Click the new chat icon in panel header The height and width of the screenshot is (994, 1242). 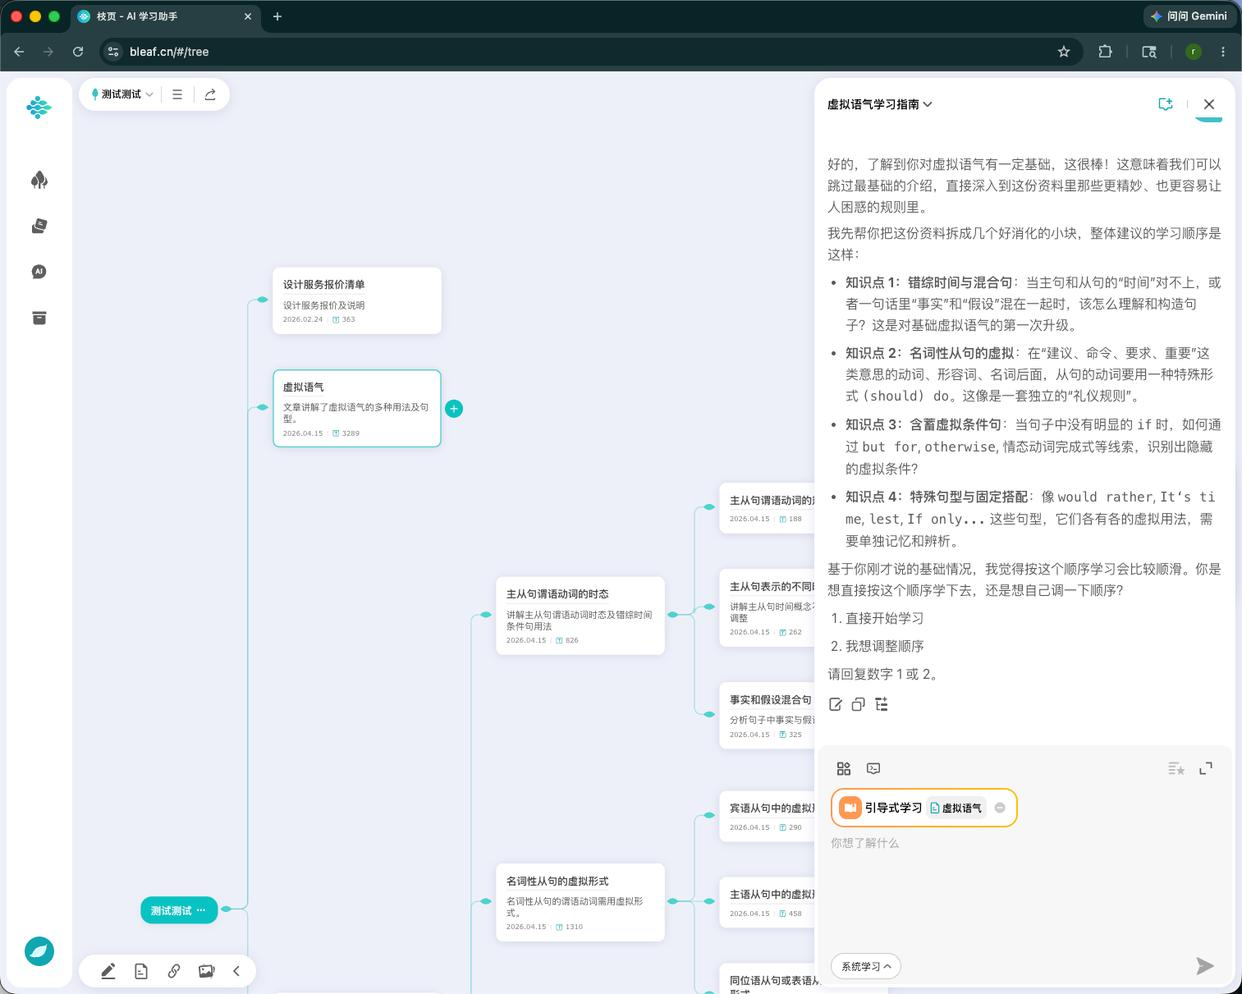click(1165, 104)
